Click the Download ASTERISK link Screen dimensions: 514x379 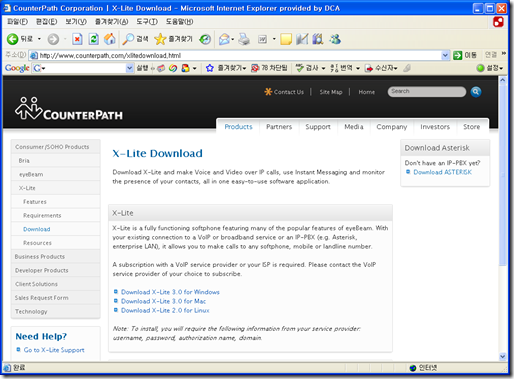click(x=443, y=172)
